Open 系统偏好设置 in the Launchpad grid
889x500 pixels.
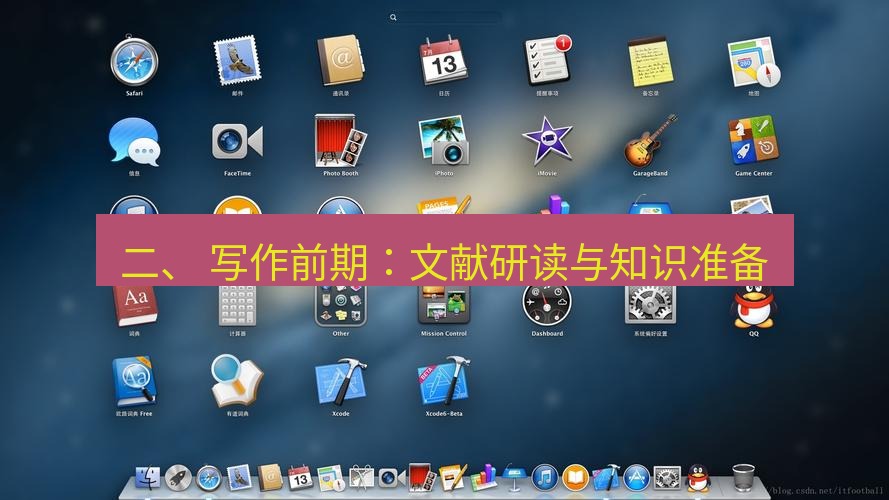650,306
